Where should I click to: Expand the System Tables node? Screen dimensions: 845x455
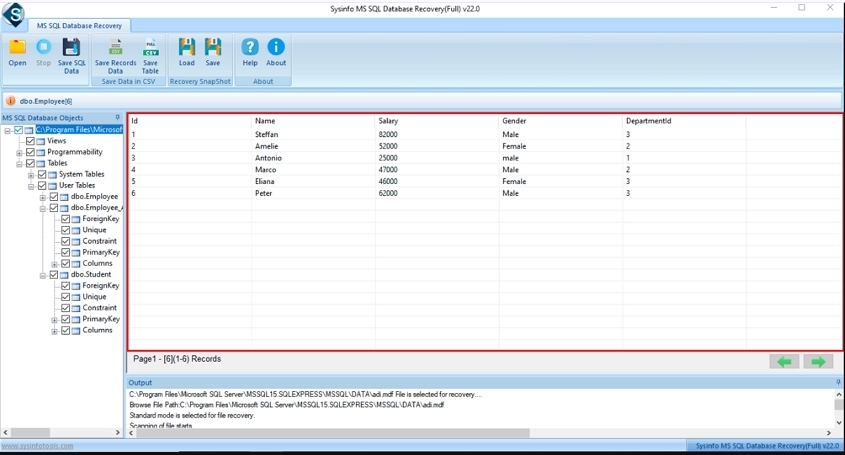(x=31, y=175)
